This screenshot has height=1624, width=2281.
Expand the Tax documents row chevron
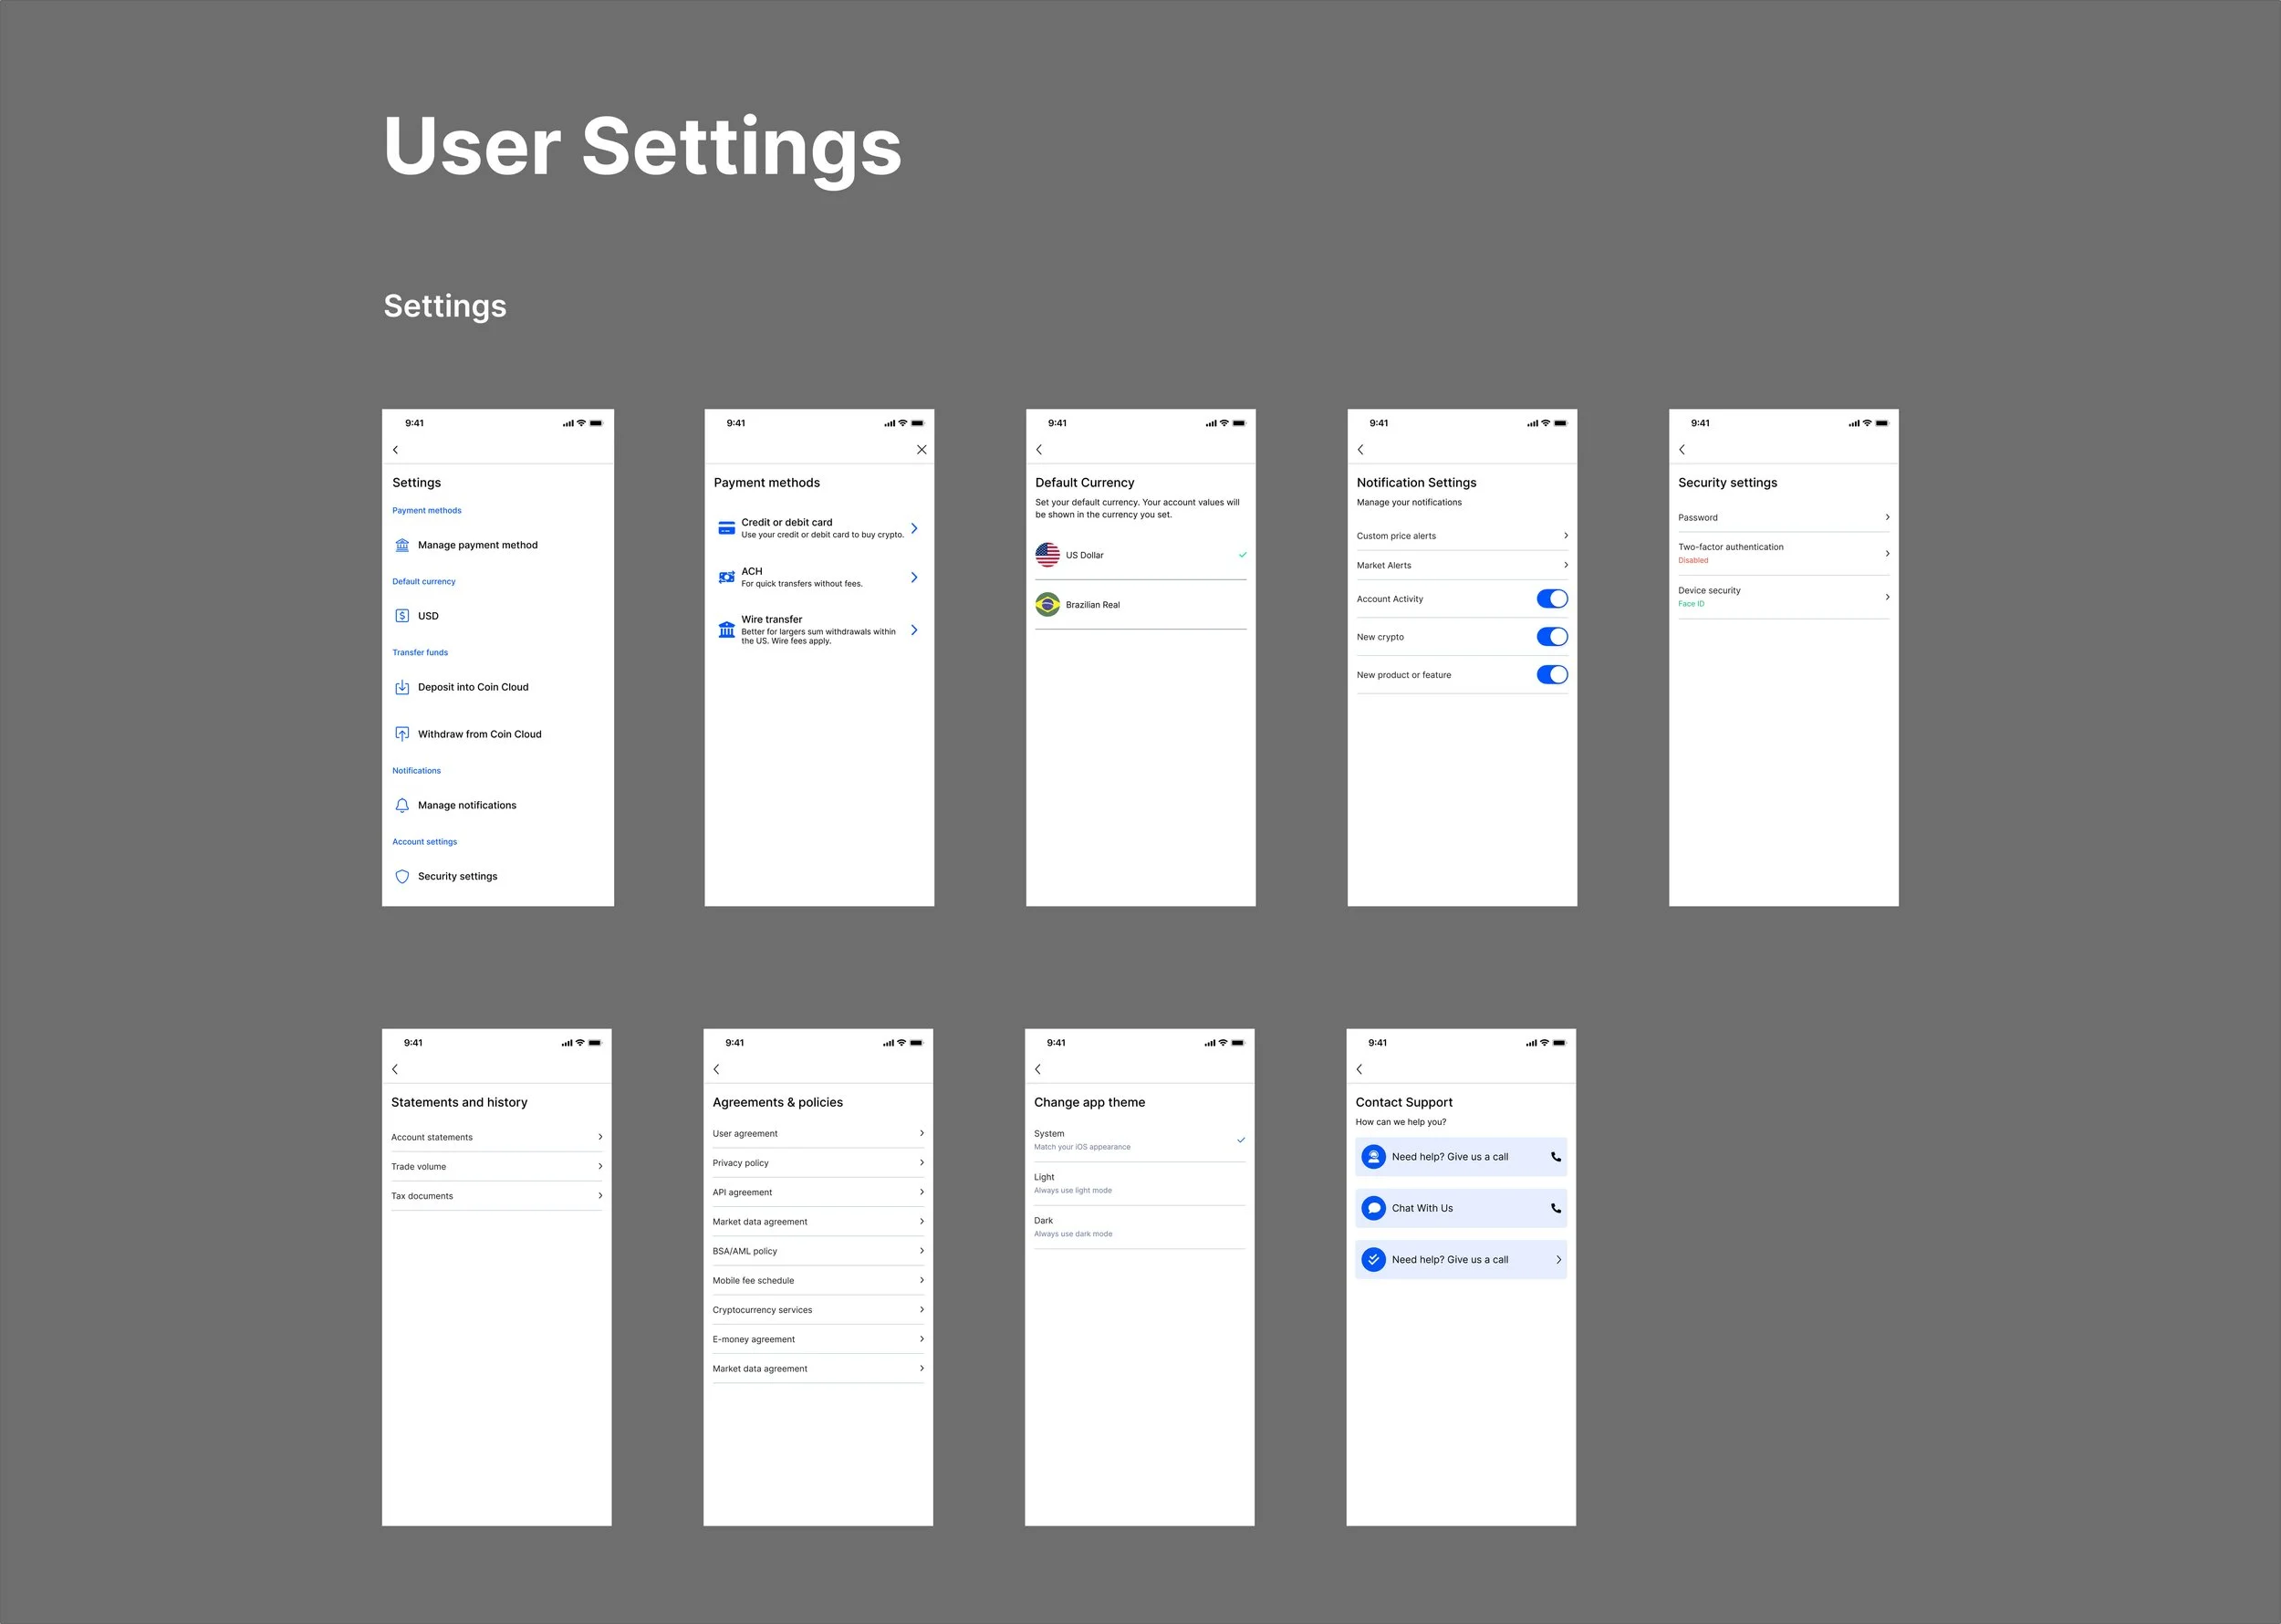tap(600, 1196)
